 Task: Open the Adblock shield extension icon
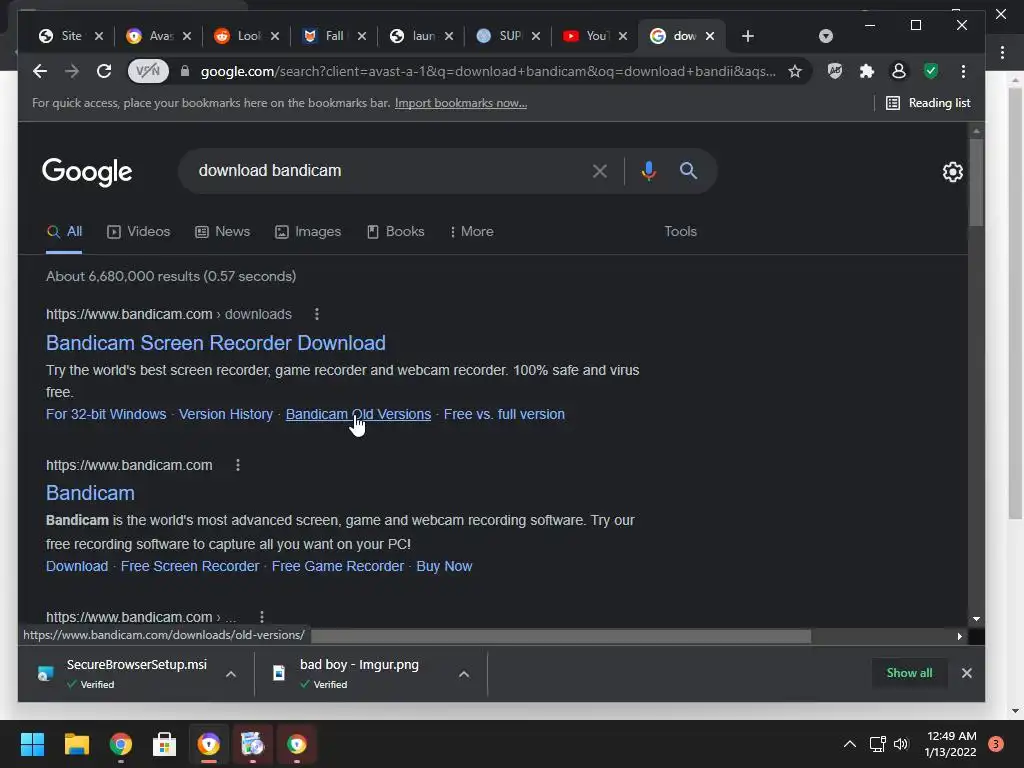[x=835, y=71]
